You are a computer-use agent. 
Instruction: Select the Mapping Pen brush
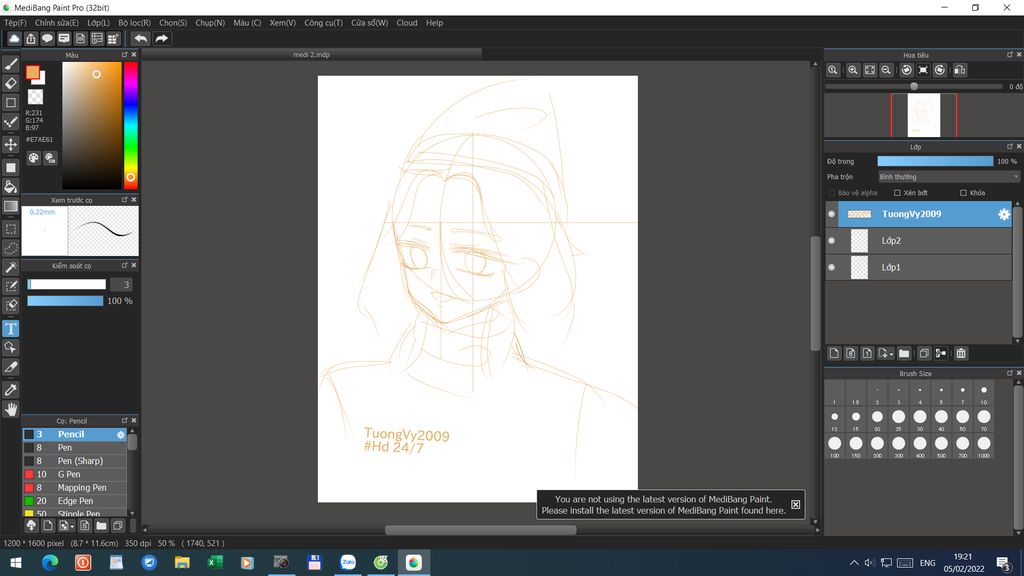[x=74, y=487]
